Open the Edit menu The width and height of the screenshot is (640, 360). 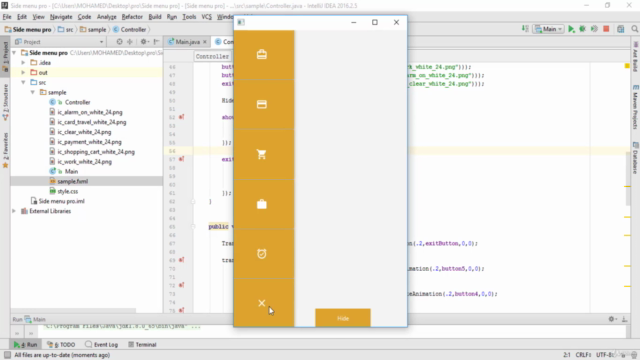pyautogui.click(x=22, y=17)
